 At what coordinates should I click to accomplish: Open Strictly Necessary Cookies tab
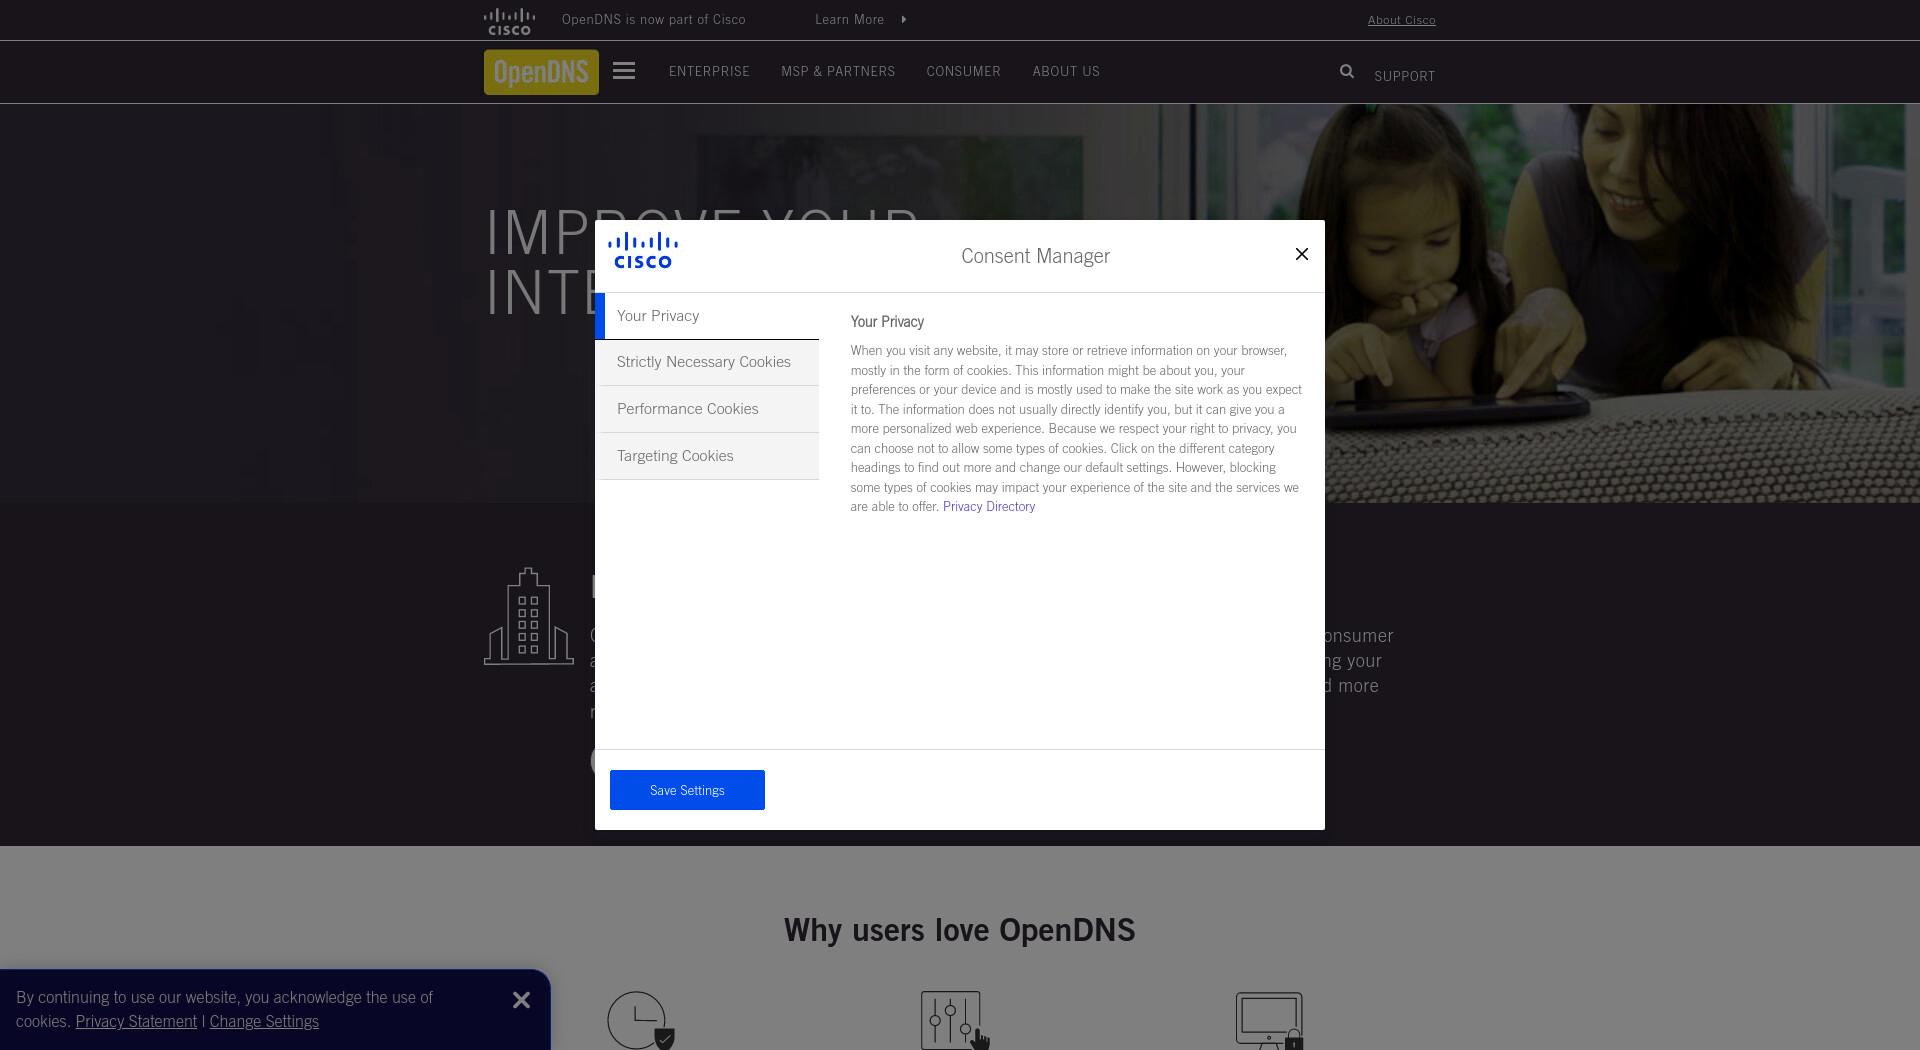click(x=707, y=362)
